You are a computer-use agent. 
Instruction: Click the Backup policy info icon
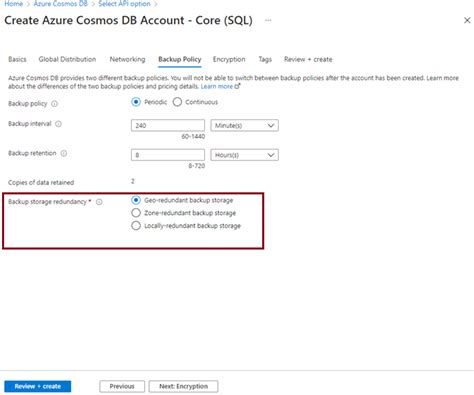click(54, 104)
